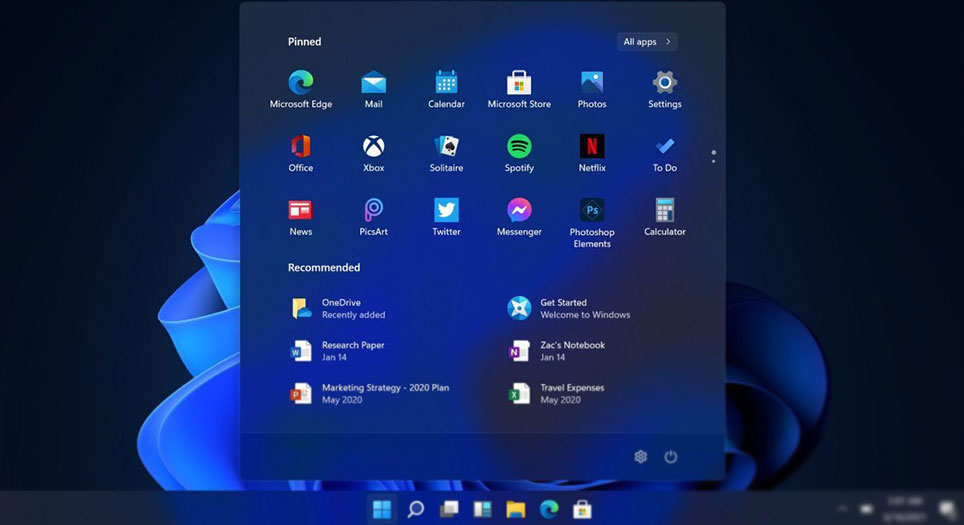Screen dimensions: 964x525
Task: Open the notification center icon in tray
Action: point(947,508)
